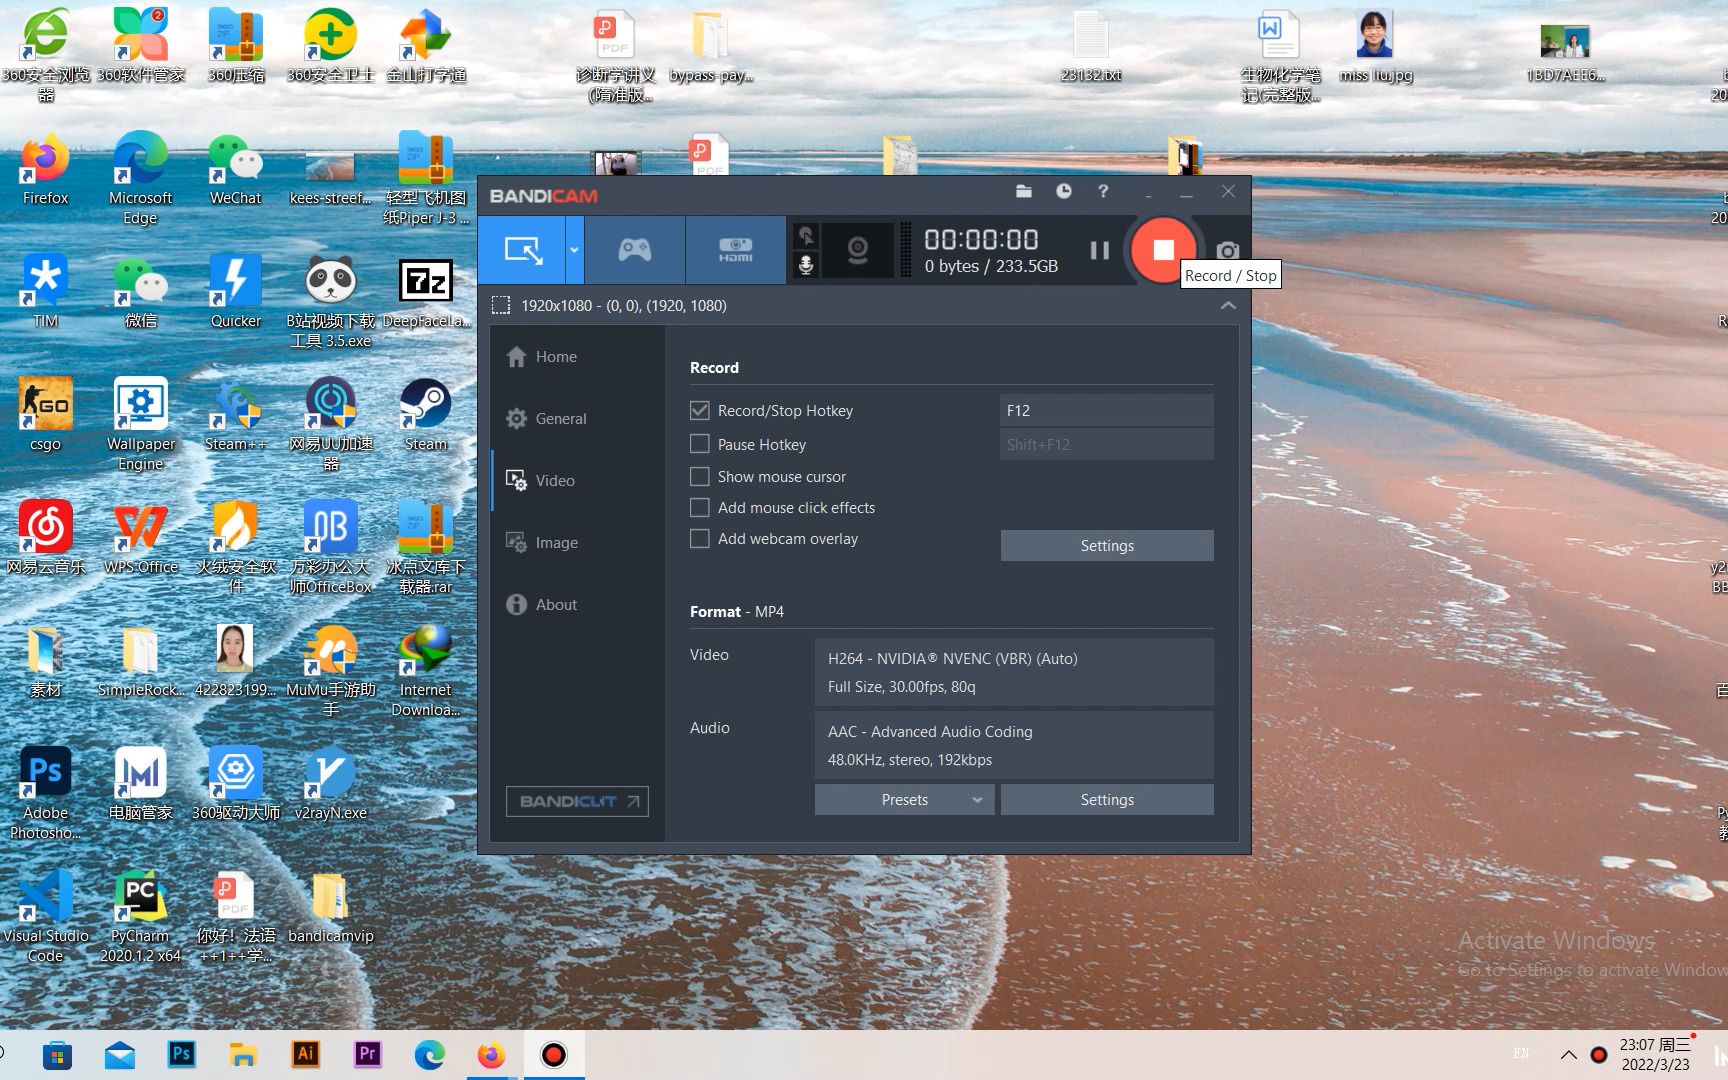Open Internet Download Manager desktop icon

425,670
